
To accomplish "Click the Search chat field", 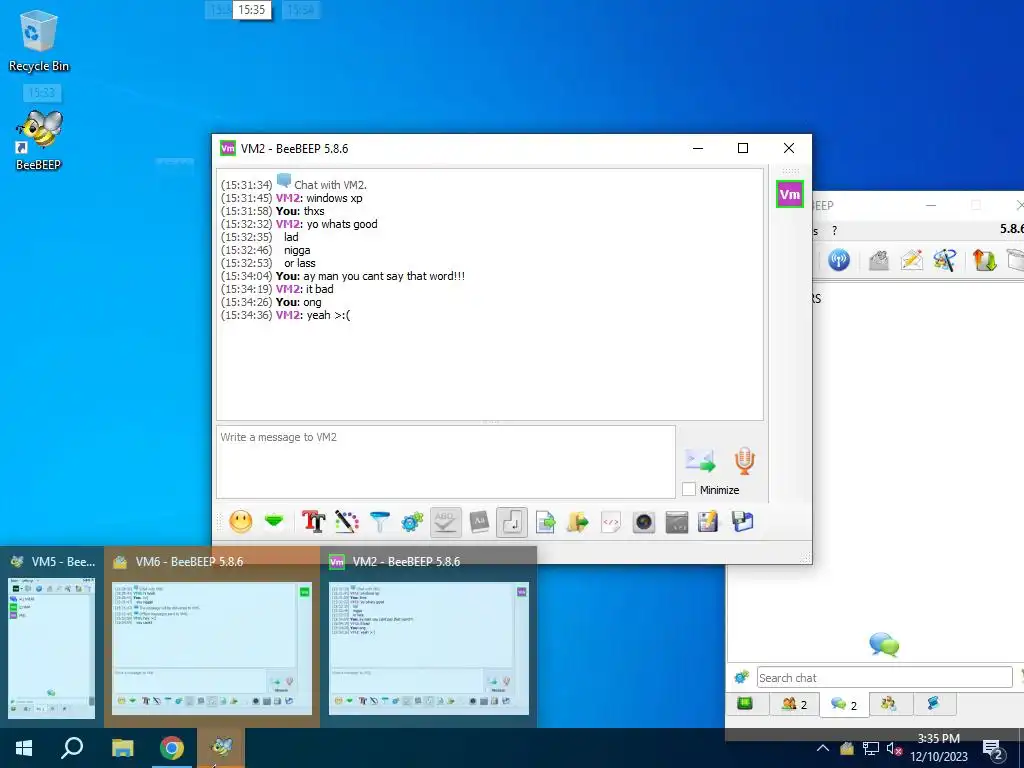I will point(884,678).
